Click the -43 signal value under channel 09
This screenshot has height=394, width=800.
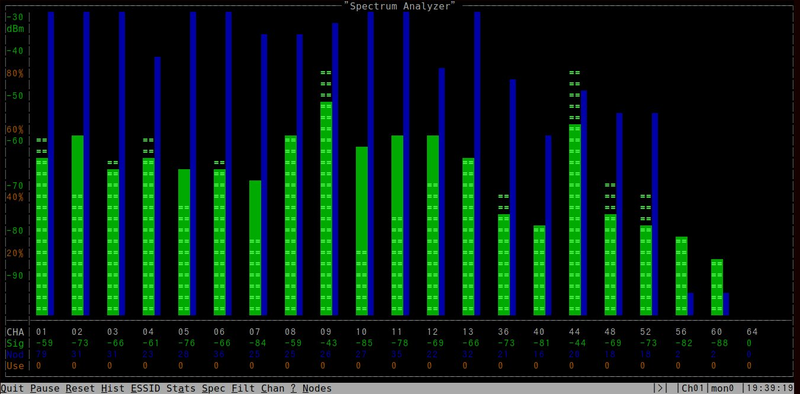(x=326, y=343)
